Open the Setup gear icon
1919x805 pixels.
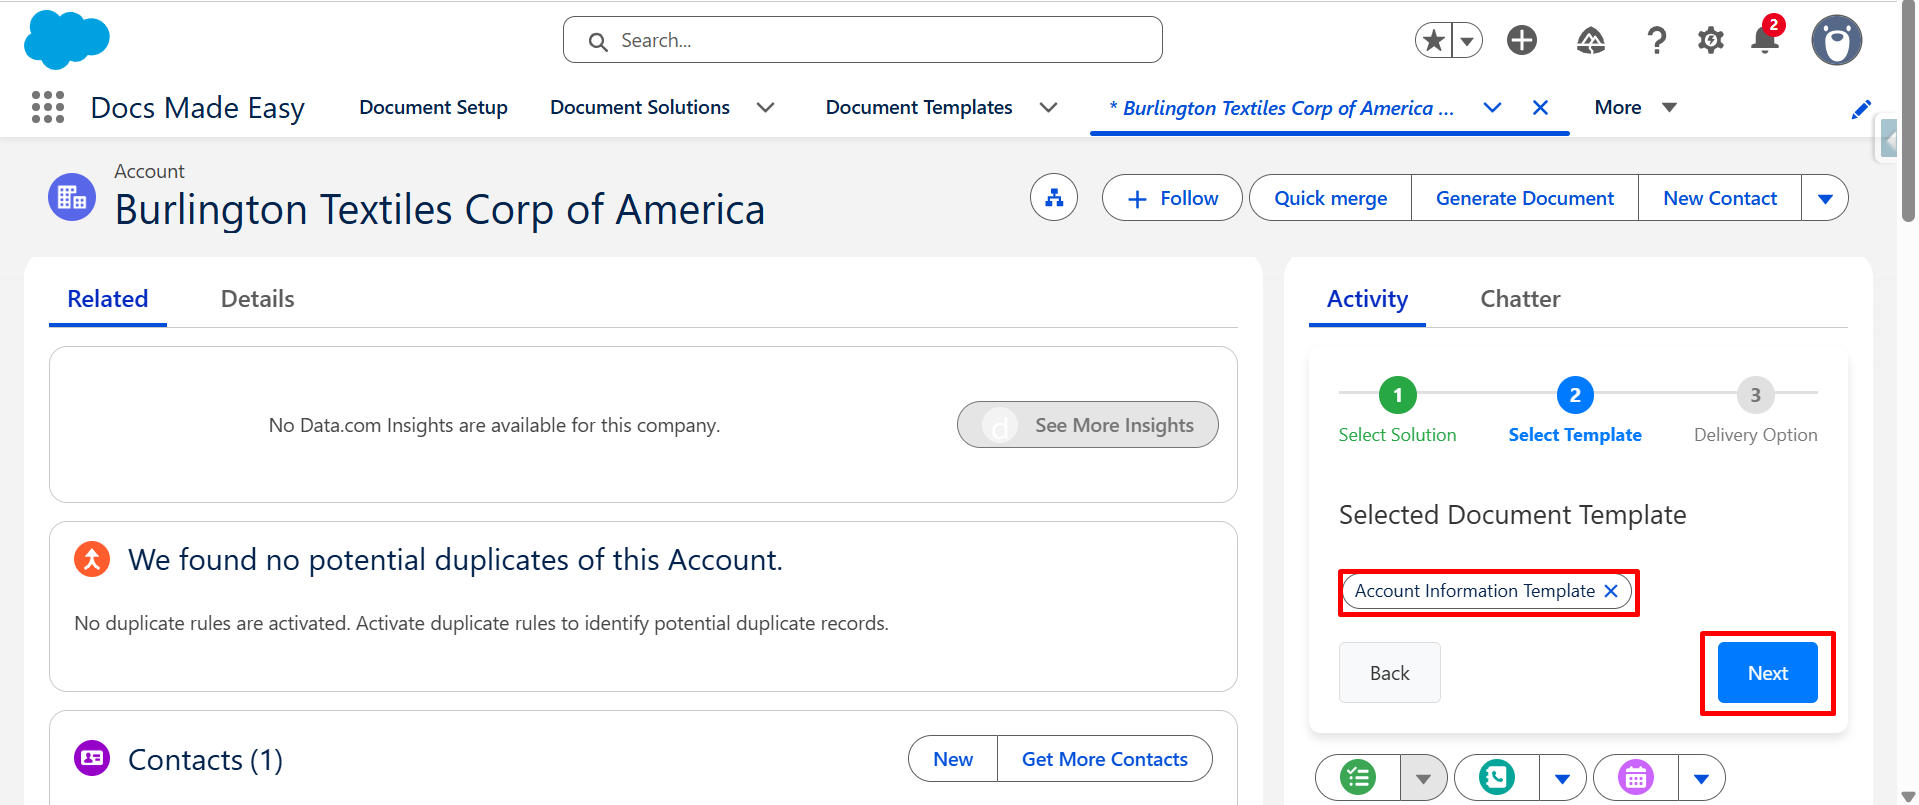pyautogui.click(x=1711, y=40)
